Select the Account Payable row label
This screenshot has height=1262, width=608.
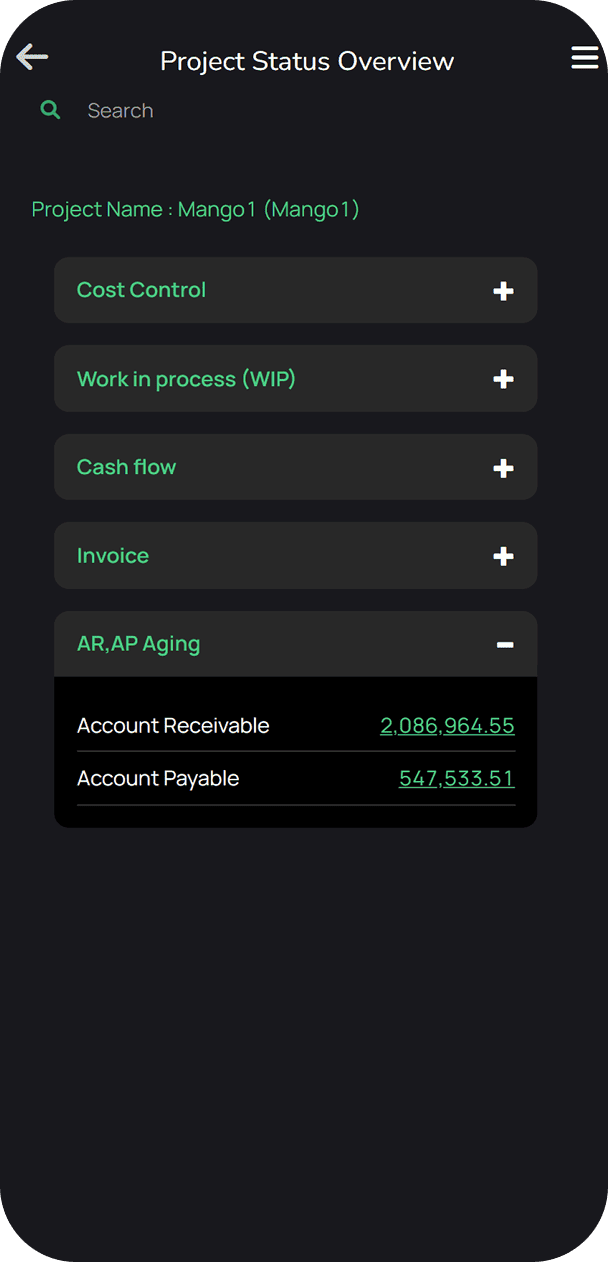click(x=158, y=779)
